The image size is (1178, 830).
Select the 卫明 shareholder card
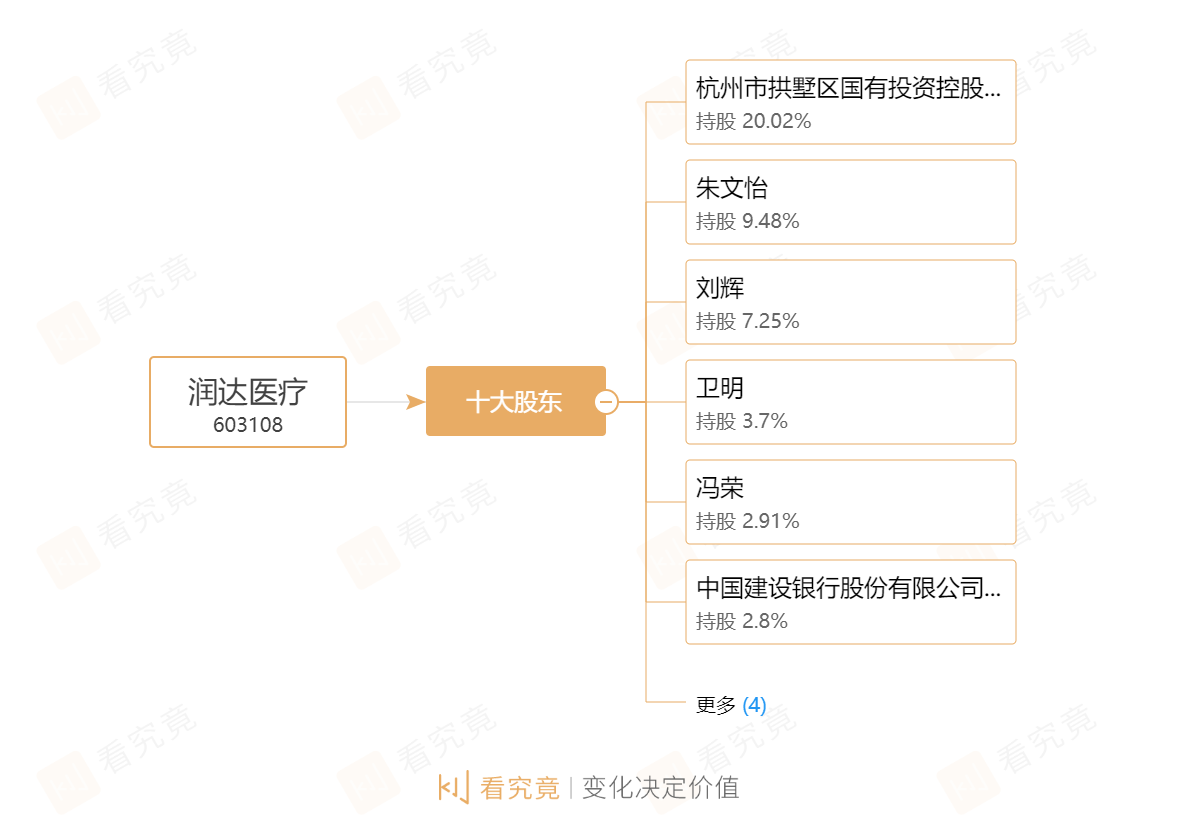point(850,402)
